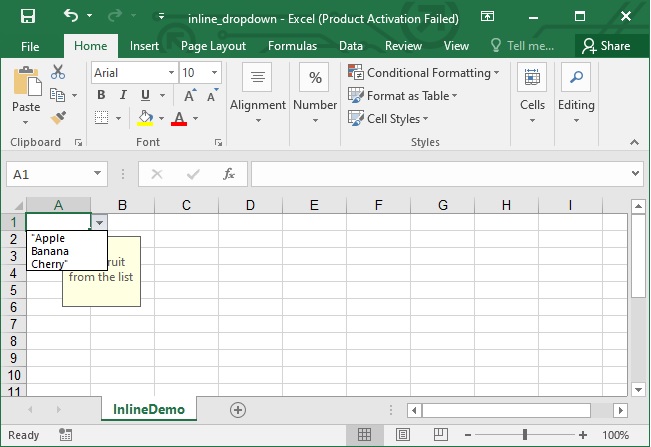Toggle Bold formatting

click(x=101, y=95)
